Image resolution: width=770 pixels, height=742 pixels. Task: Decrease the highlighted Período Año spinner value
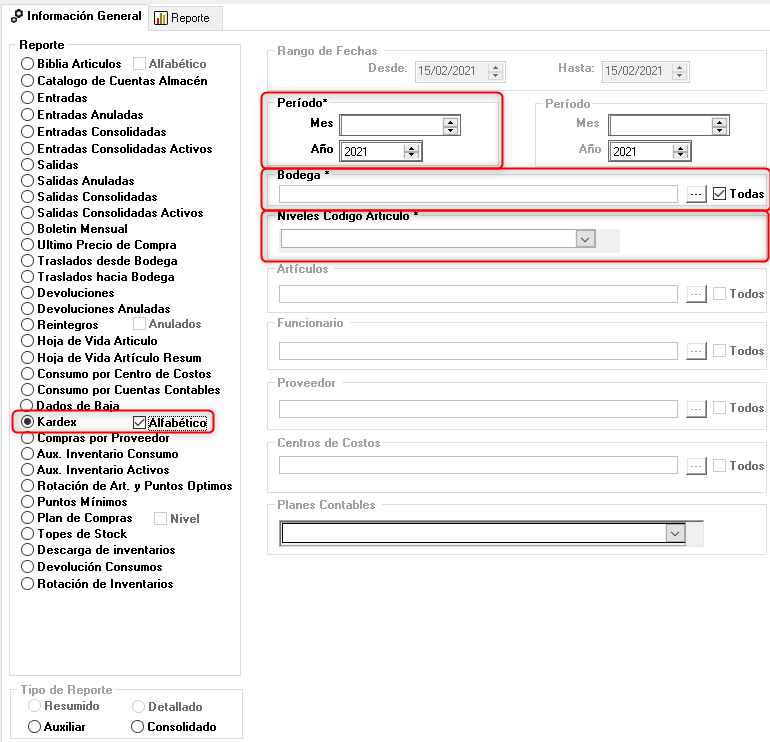click(411, 156)
